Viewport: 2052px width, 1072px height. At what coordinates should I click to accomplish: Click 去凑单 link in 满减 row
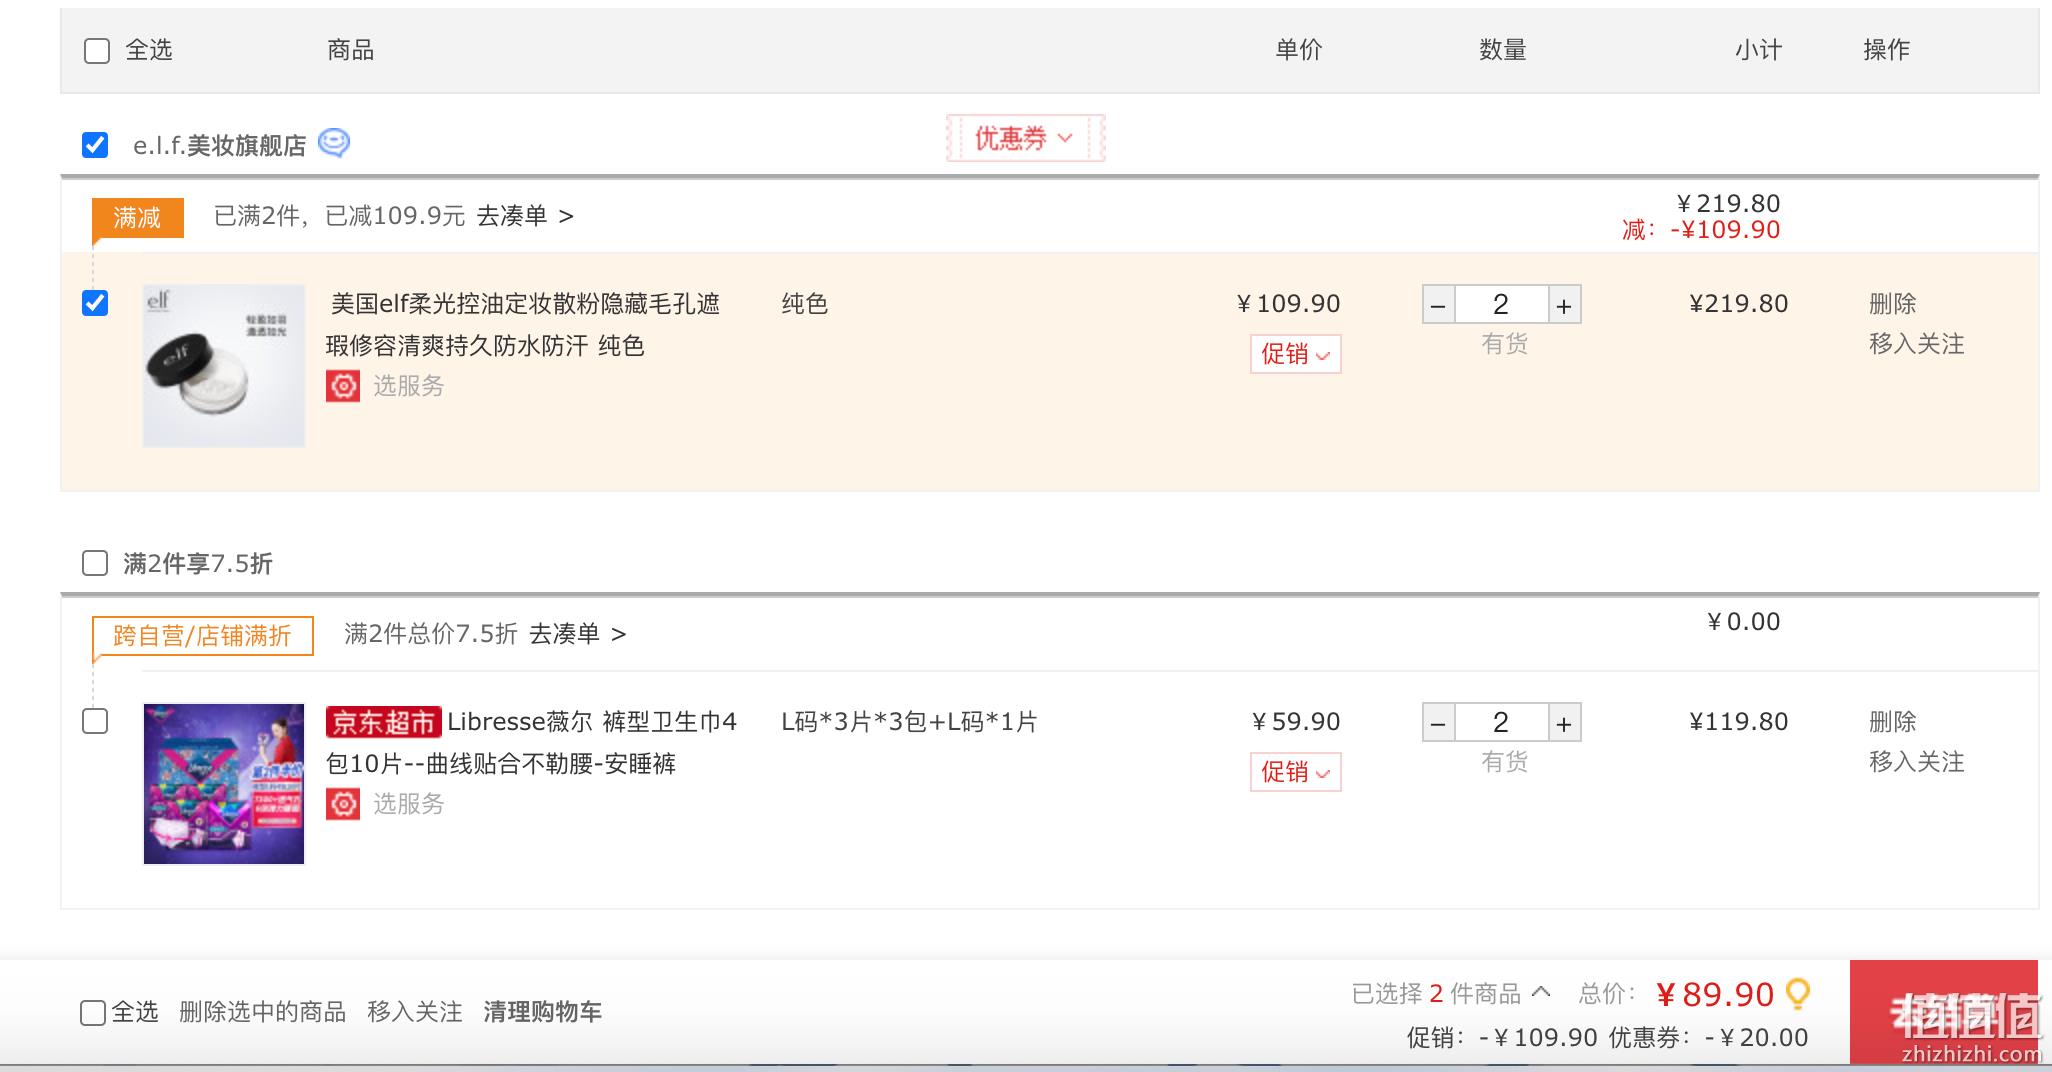(525, 216)
